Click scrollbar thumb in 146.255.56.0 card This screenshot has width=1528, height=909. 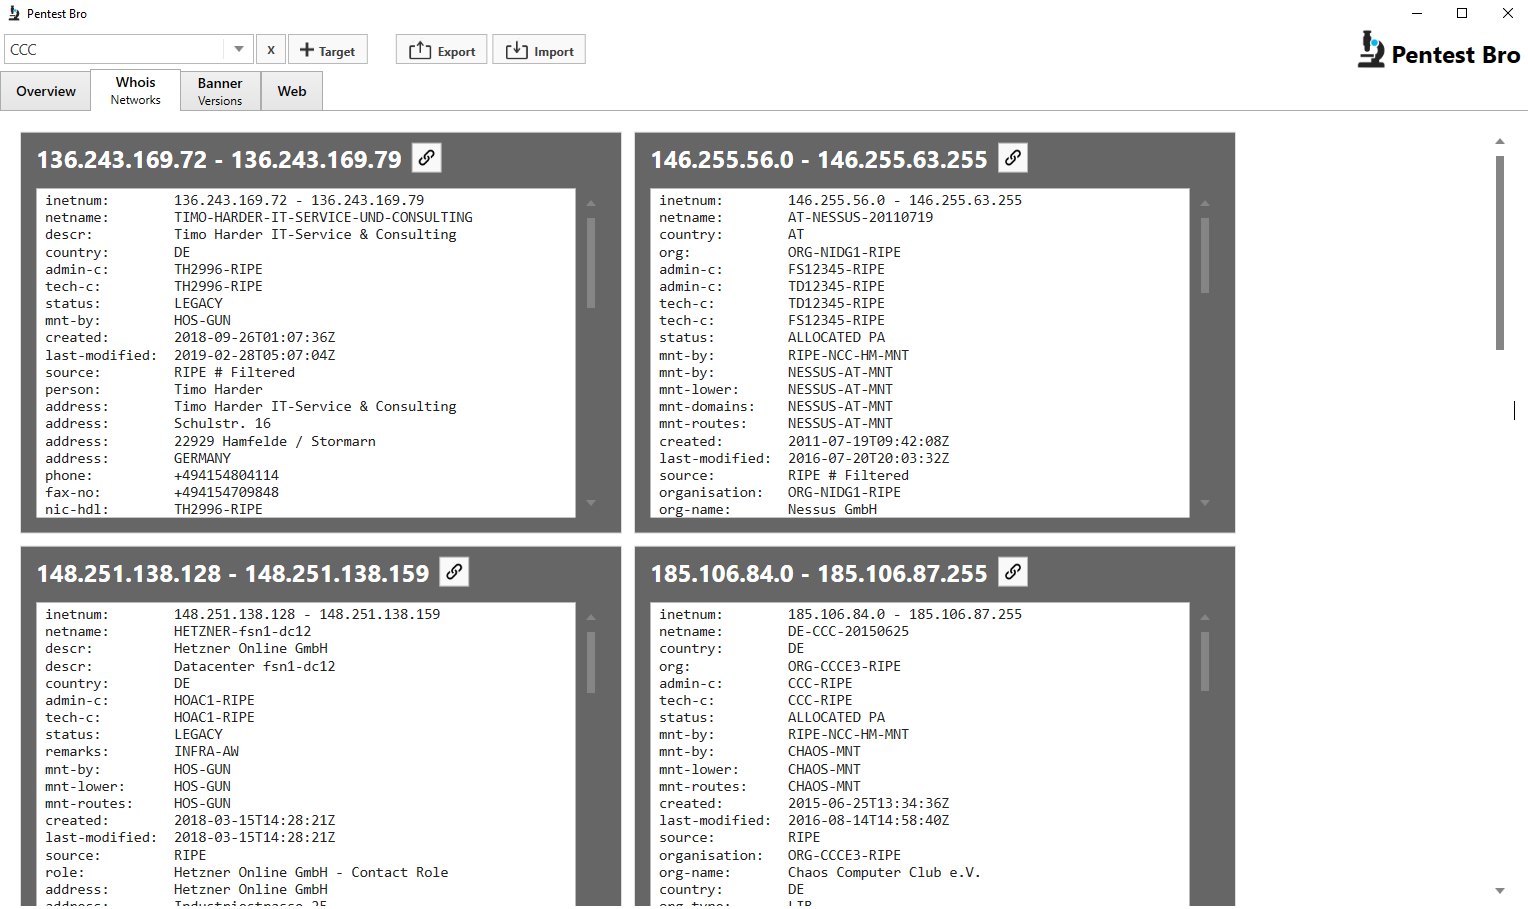[1205, 256]
